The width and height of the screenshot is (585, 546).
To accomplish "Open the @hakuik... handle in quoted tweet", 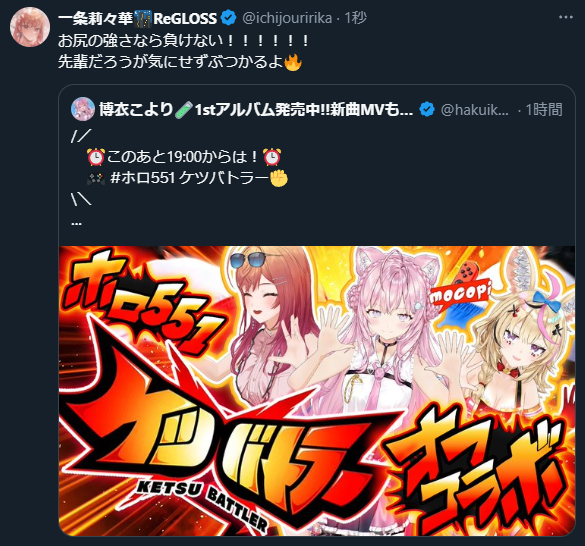I will 475,110.
